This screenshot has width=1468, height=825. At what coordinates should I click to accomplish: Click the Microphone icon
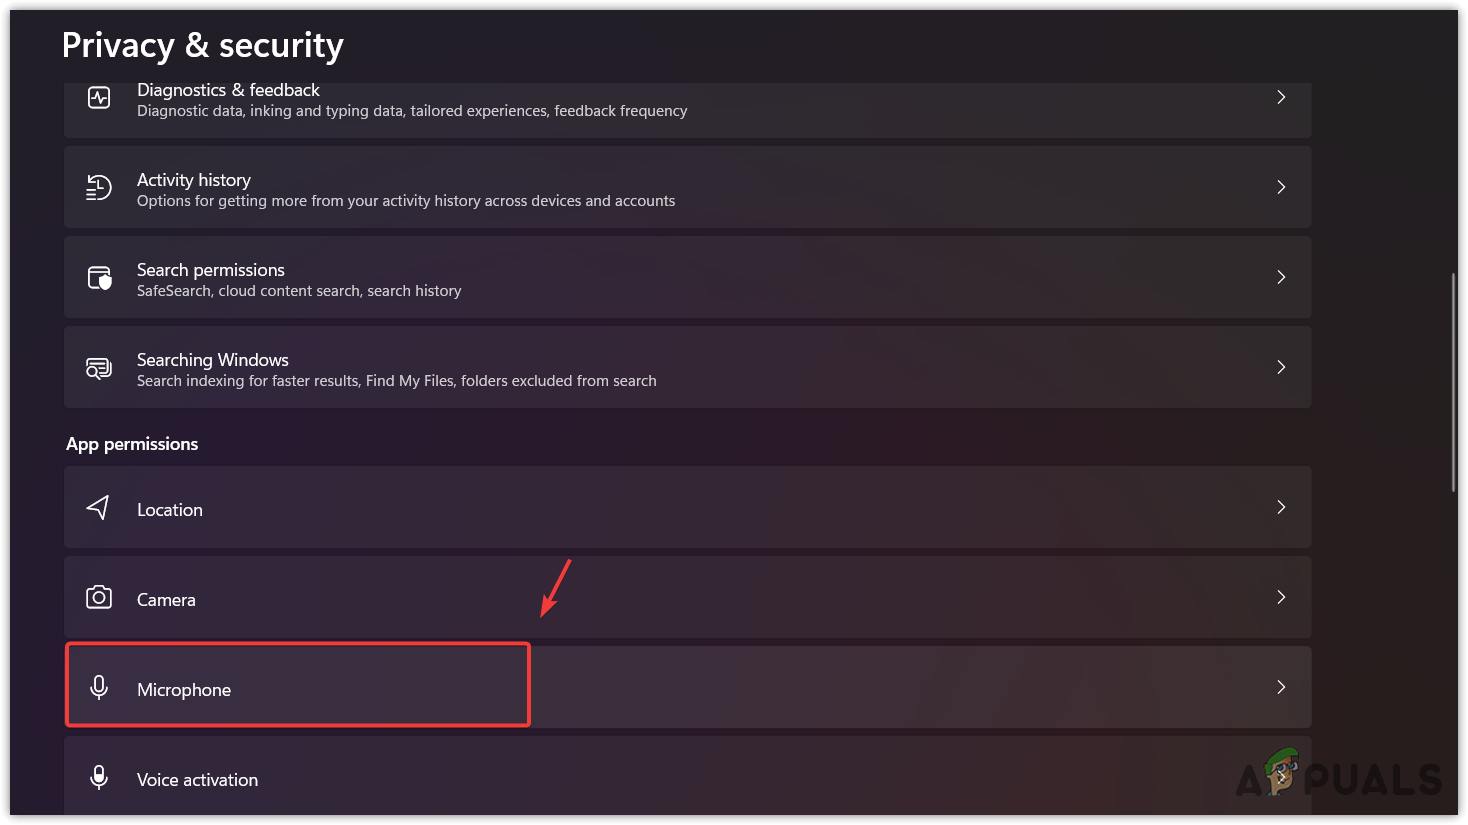click(x=99, y=688)
